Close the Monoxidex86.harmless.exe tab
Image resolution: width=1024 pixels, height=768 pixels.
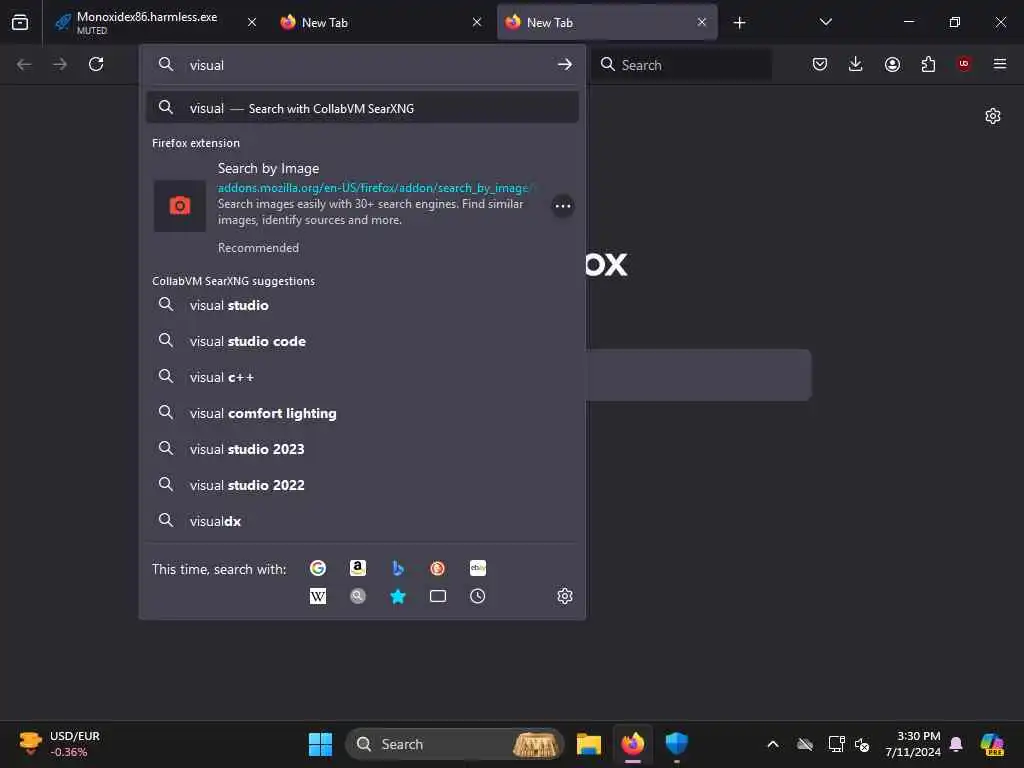[252, 22]
